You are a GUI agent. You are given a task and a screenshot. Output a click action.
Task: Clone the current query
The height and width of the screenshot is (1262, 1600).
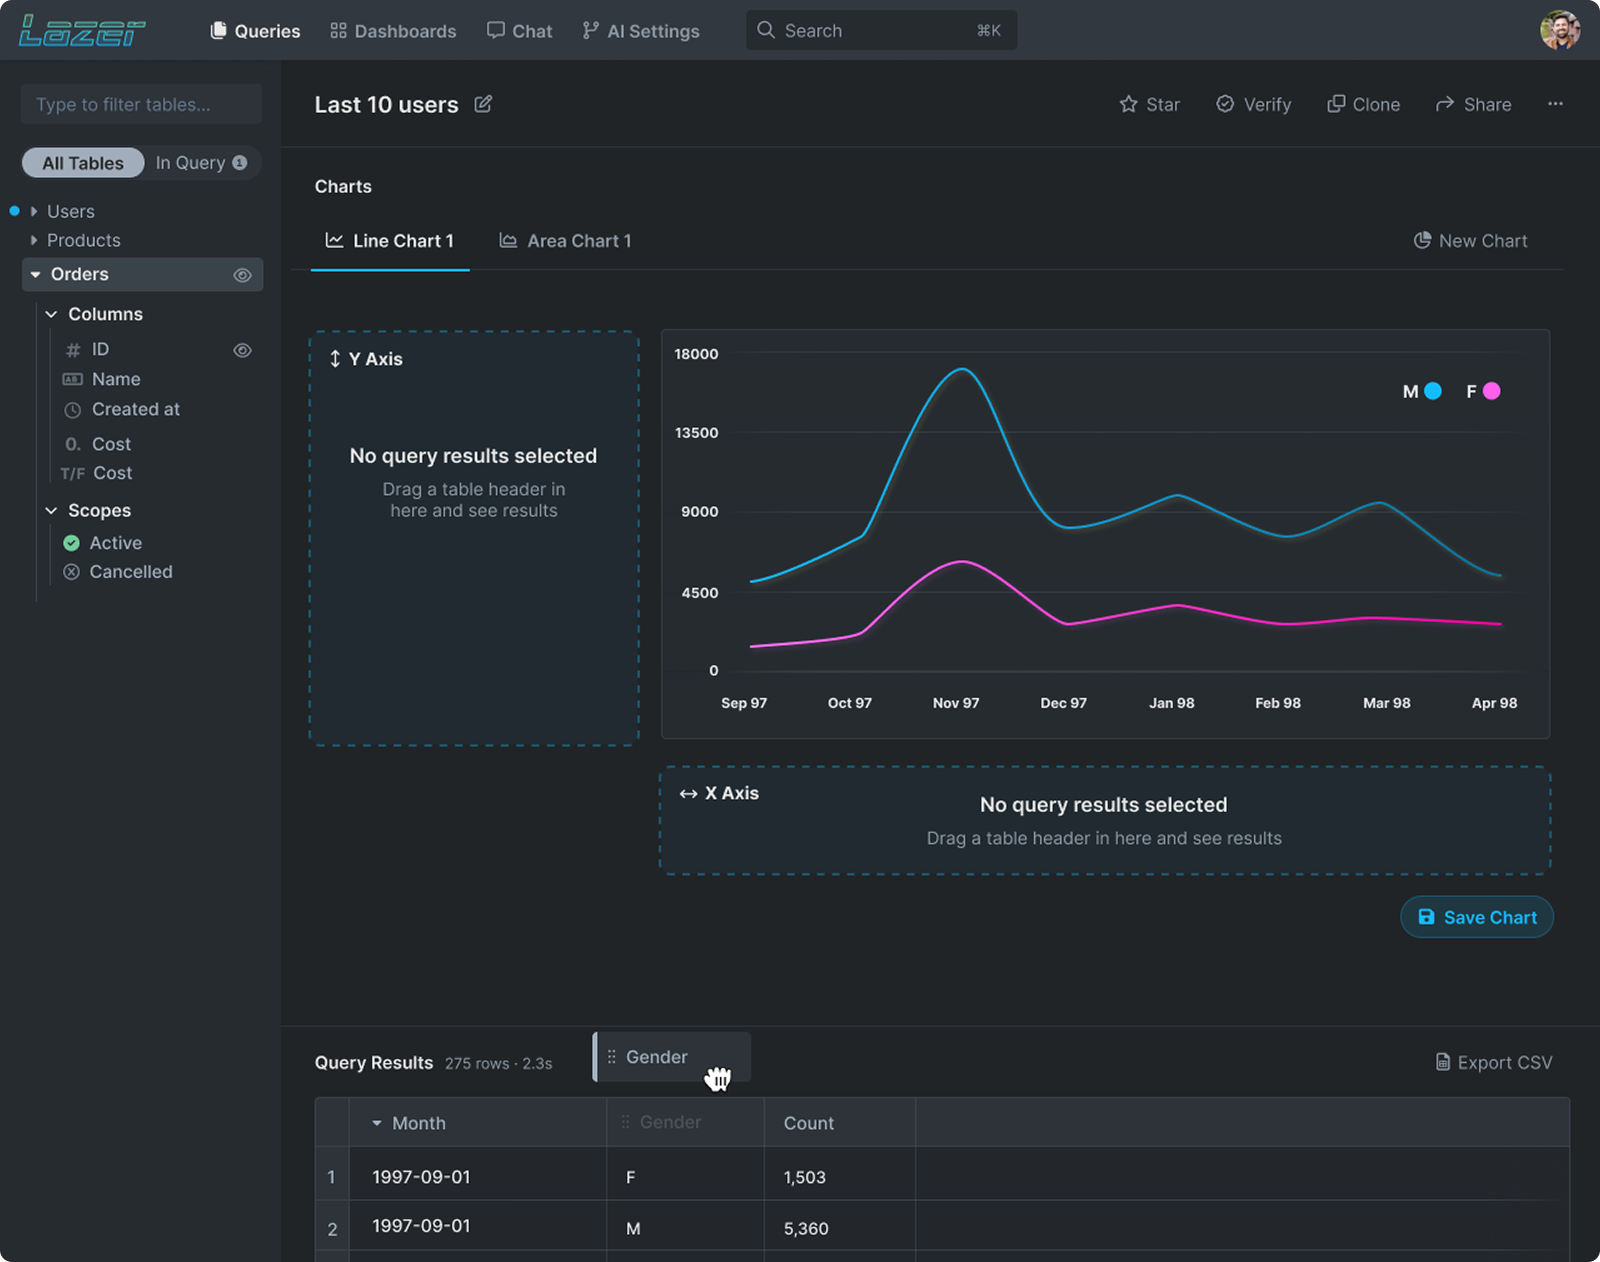coord(1363,104)
